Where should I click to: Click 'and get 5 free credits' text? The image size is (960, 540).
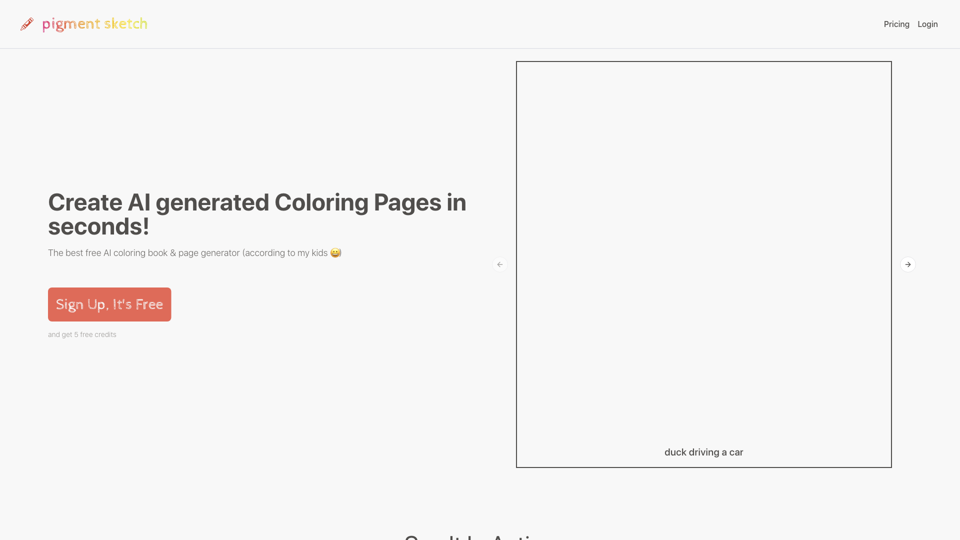pyautogui.click(x=82, y=335)
